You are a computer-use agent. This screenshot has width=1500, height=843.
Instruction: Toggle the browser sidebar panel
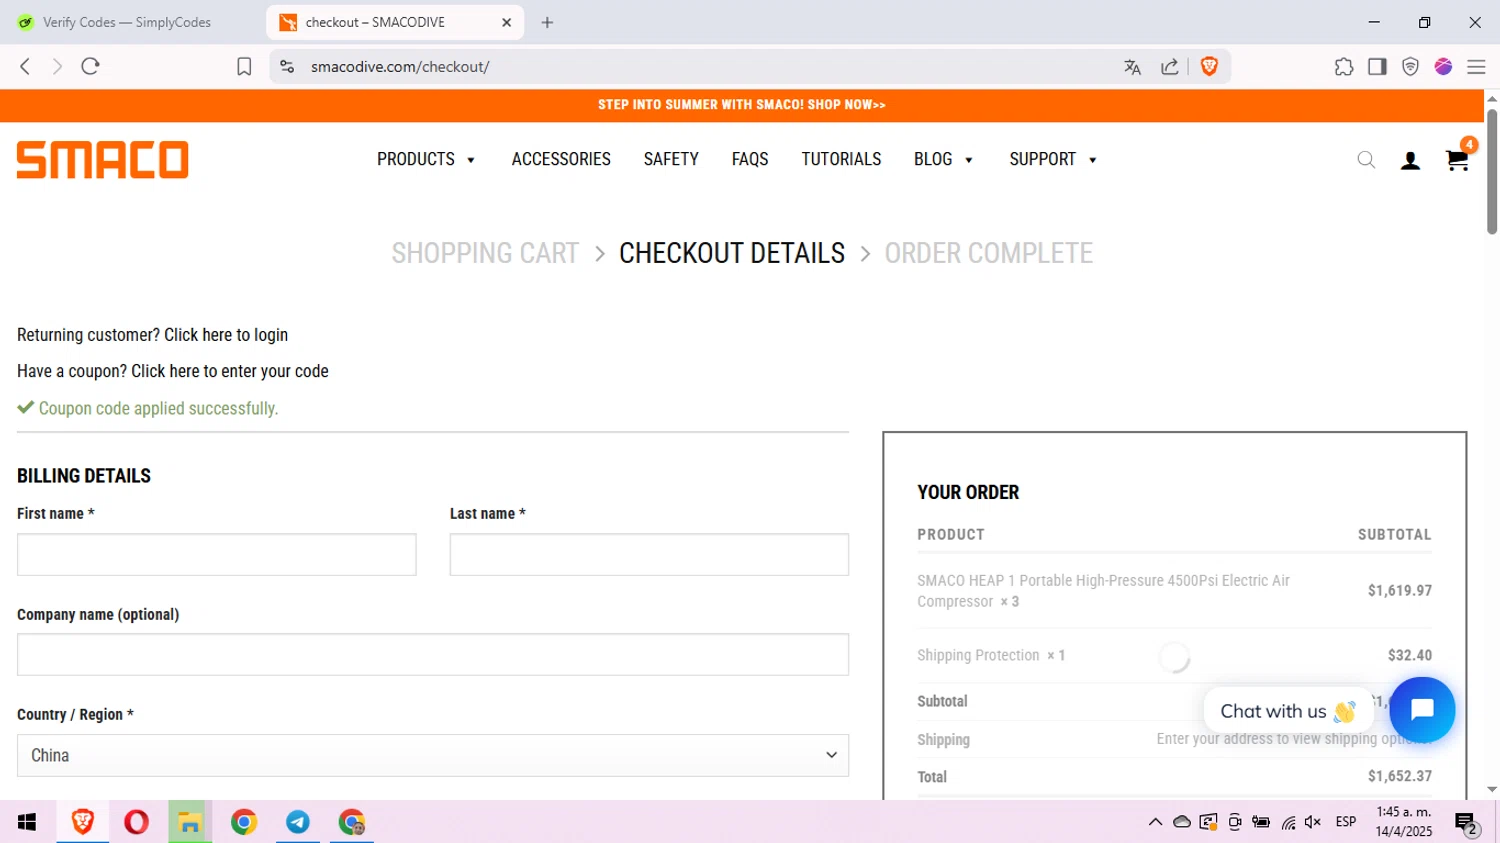[1377, 66]
